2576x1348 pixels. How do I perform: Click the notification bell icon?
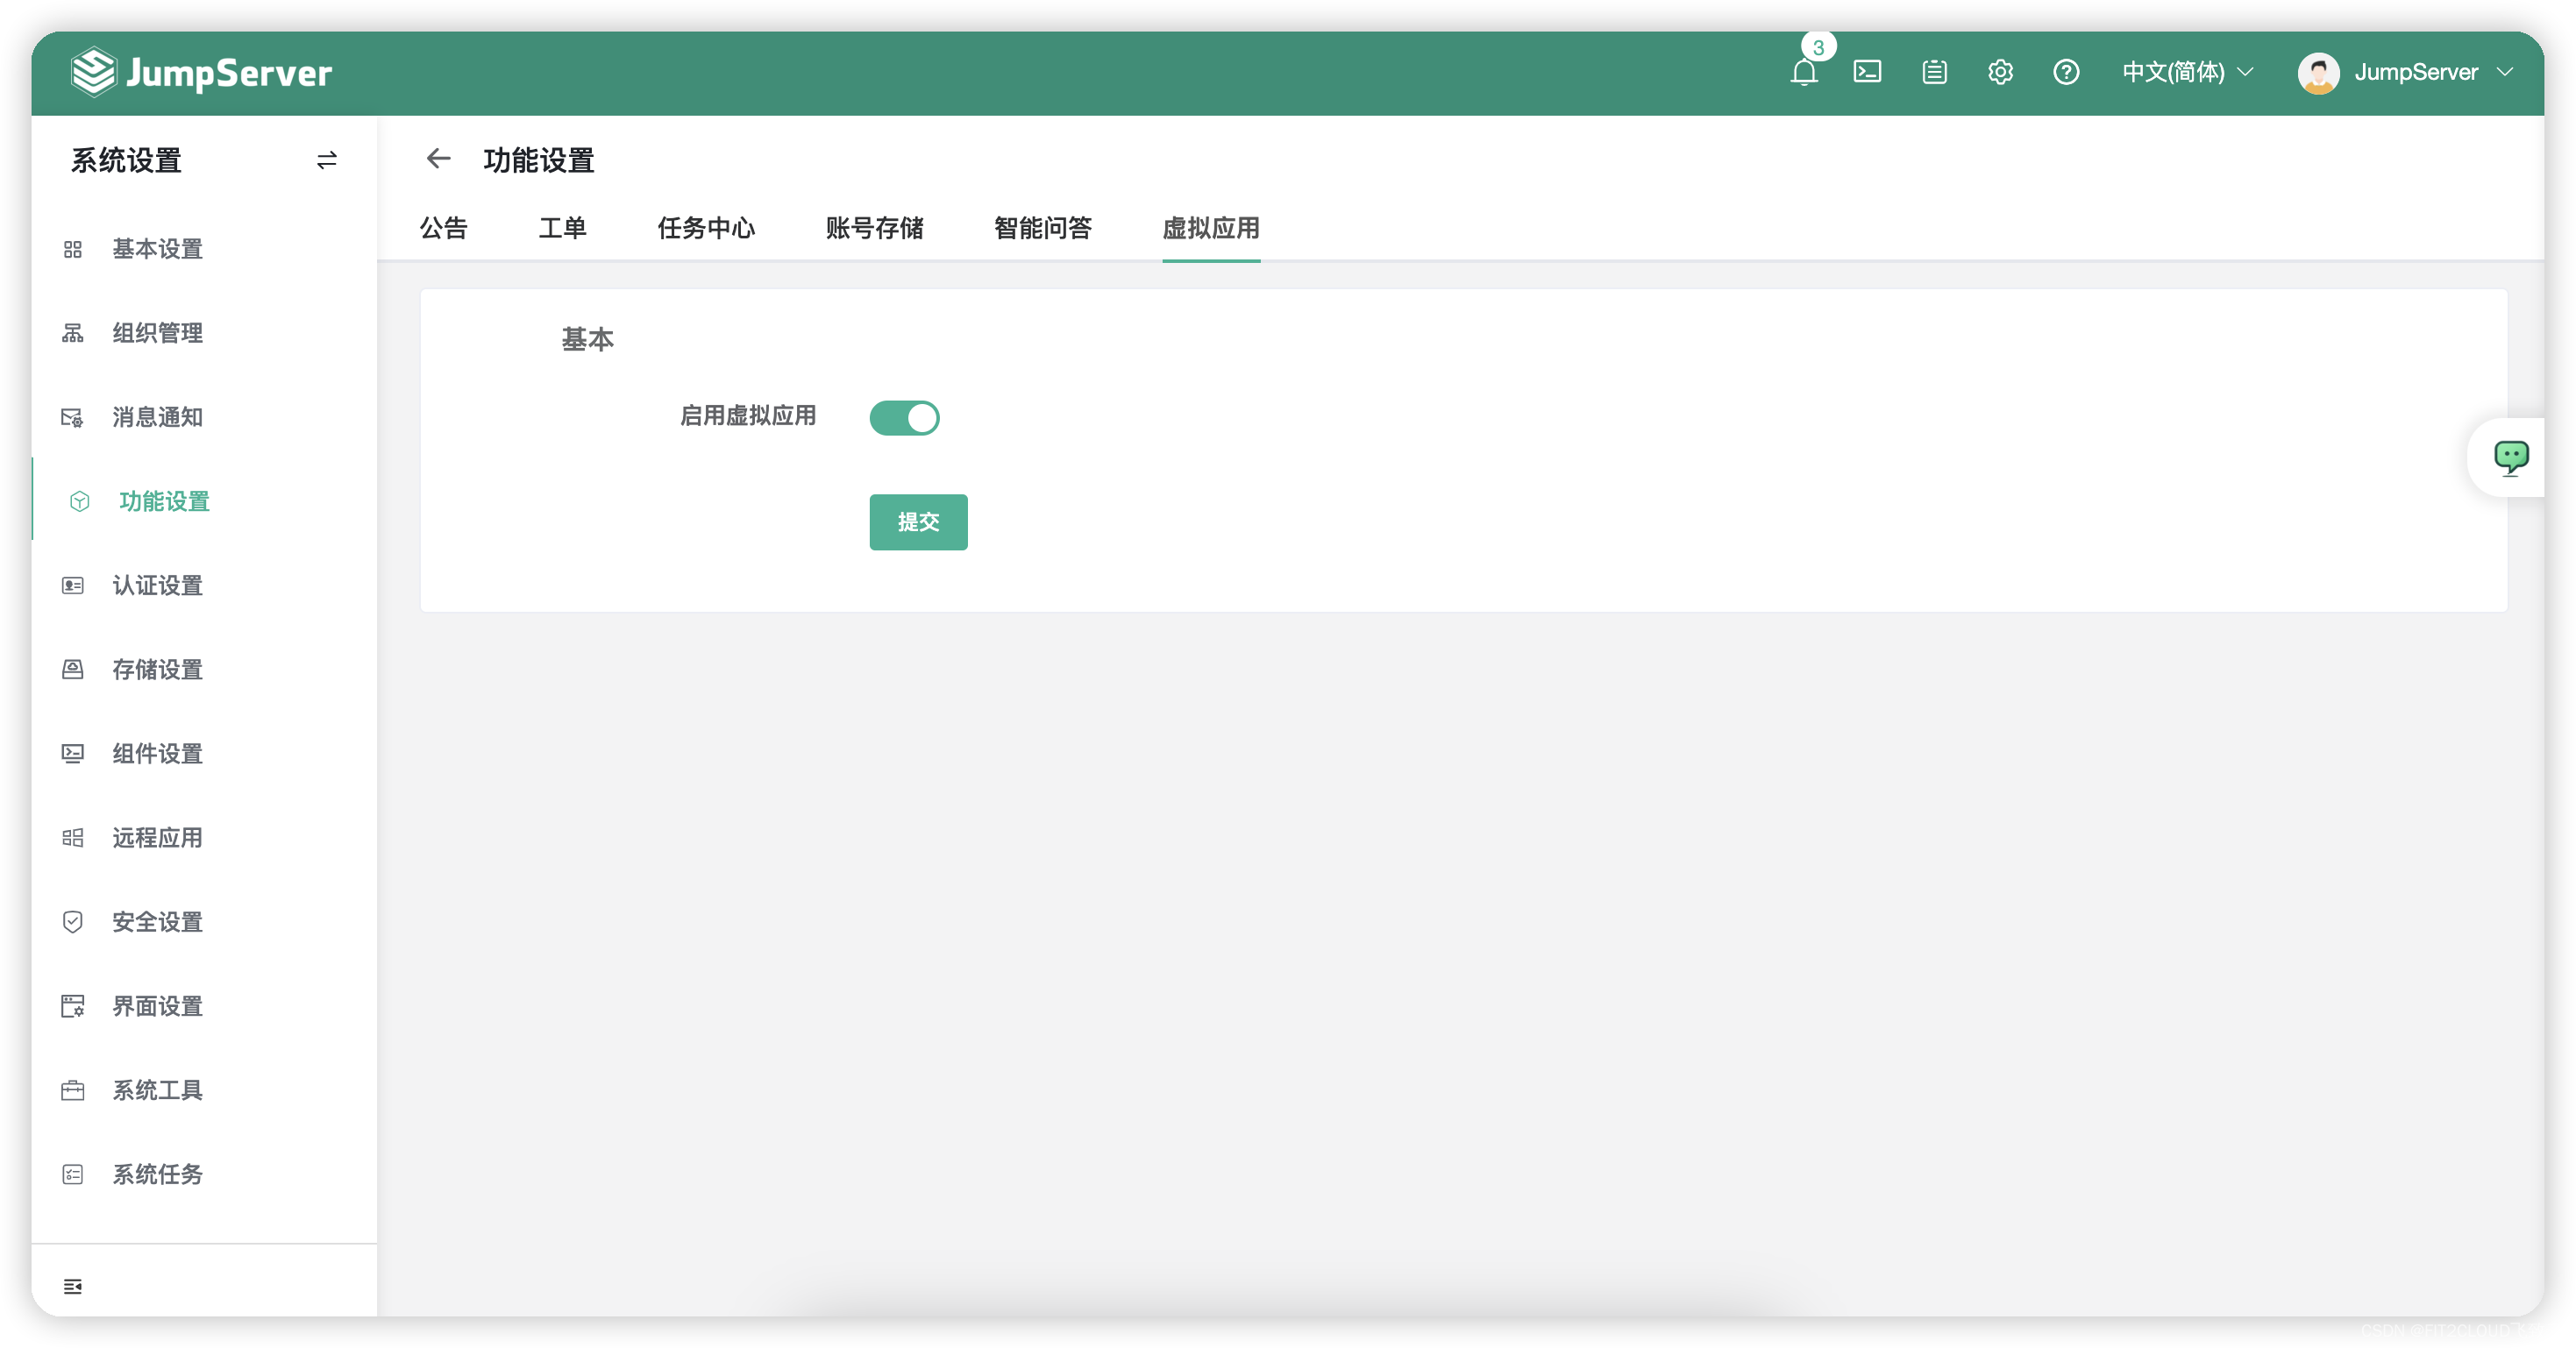(1804, 72)
